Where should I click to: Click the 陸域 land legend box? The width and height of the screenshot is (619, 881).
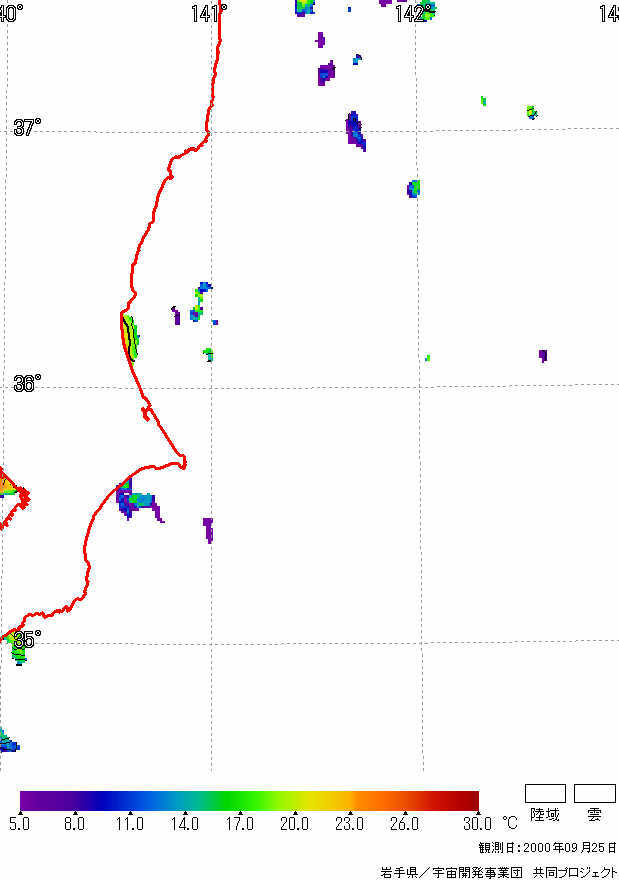[545, 793]
